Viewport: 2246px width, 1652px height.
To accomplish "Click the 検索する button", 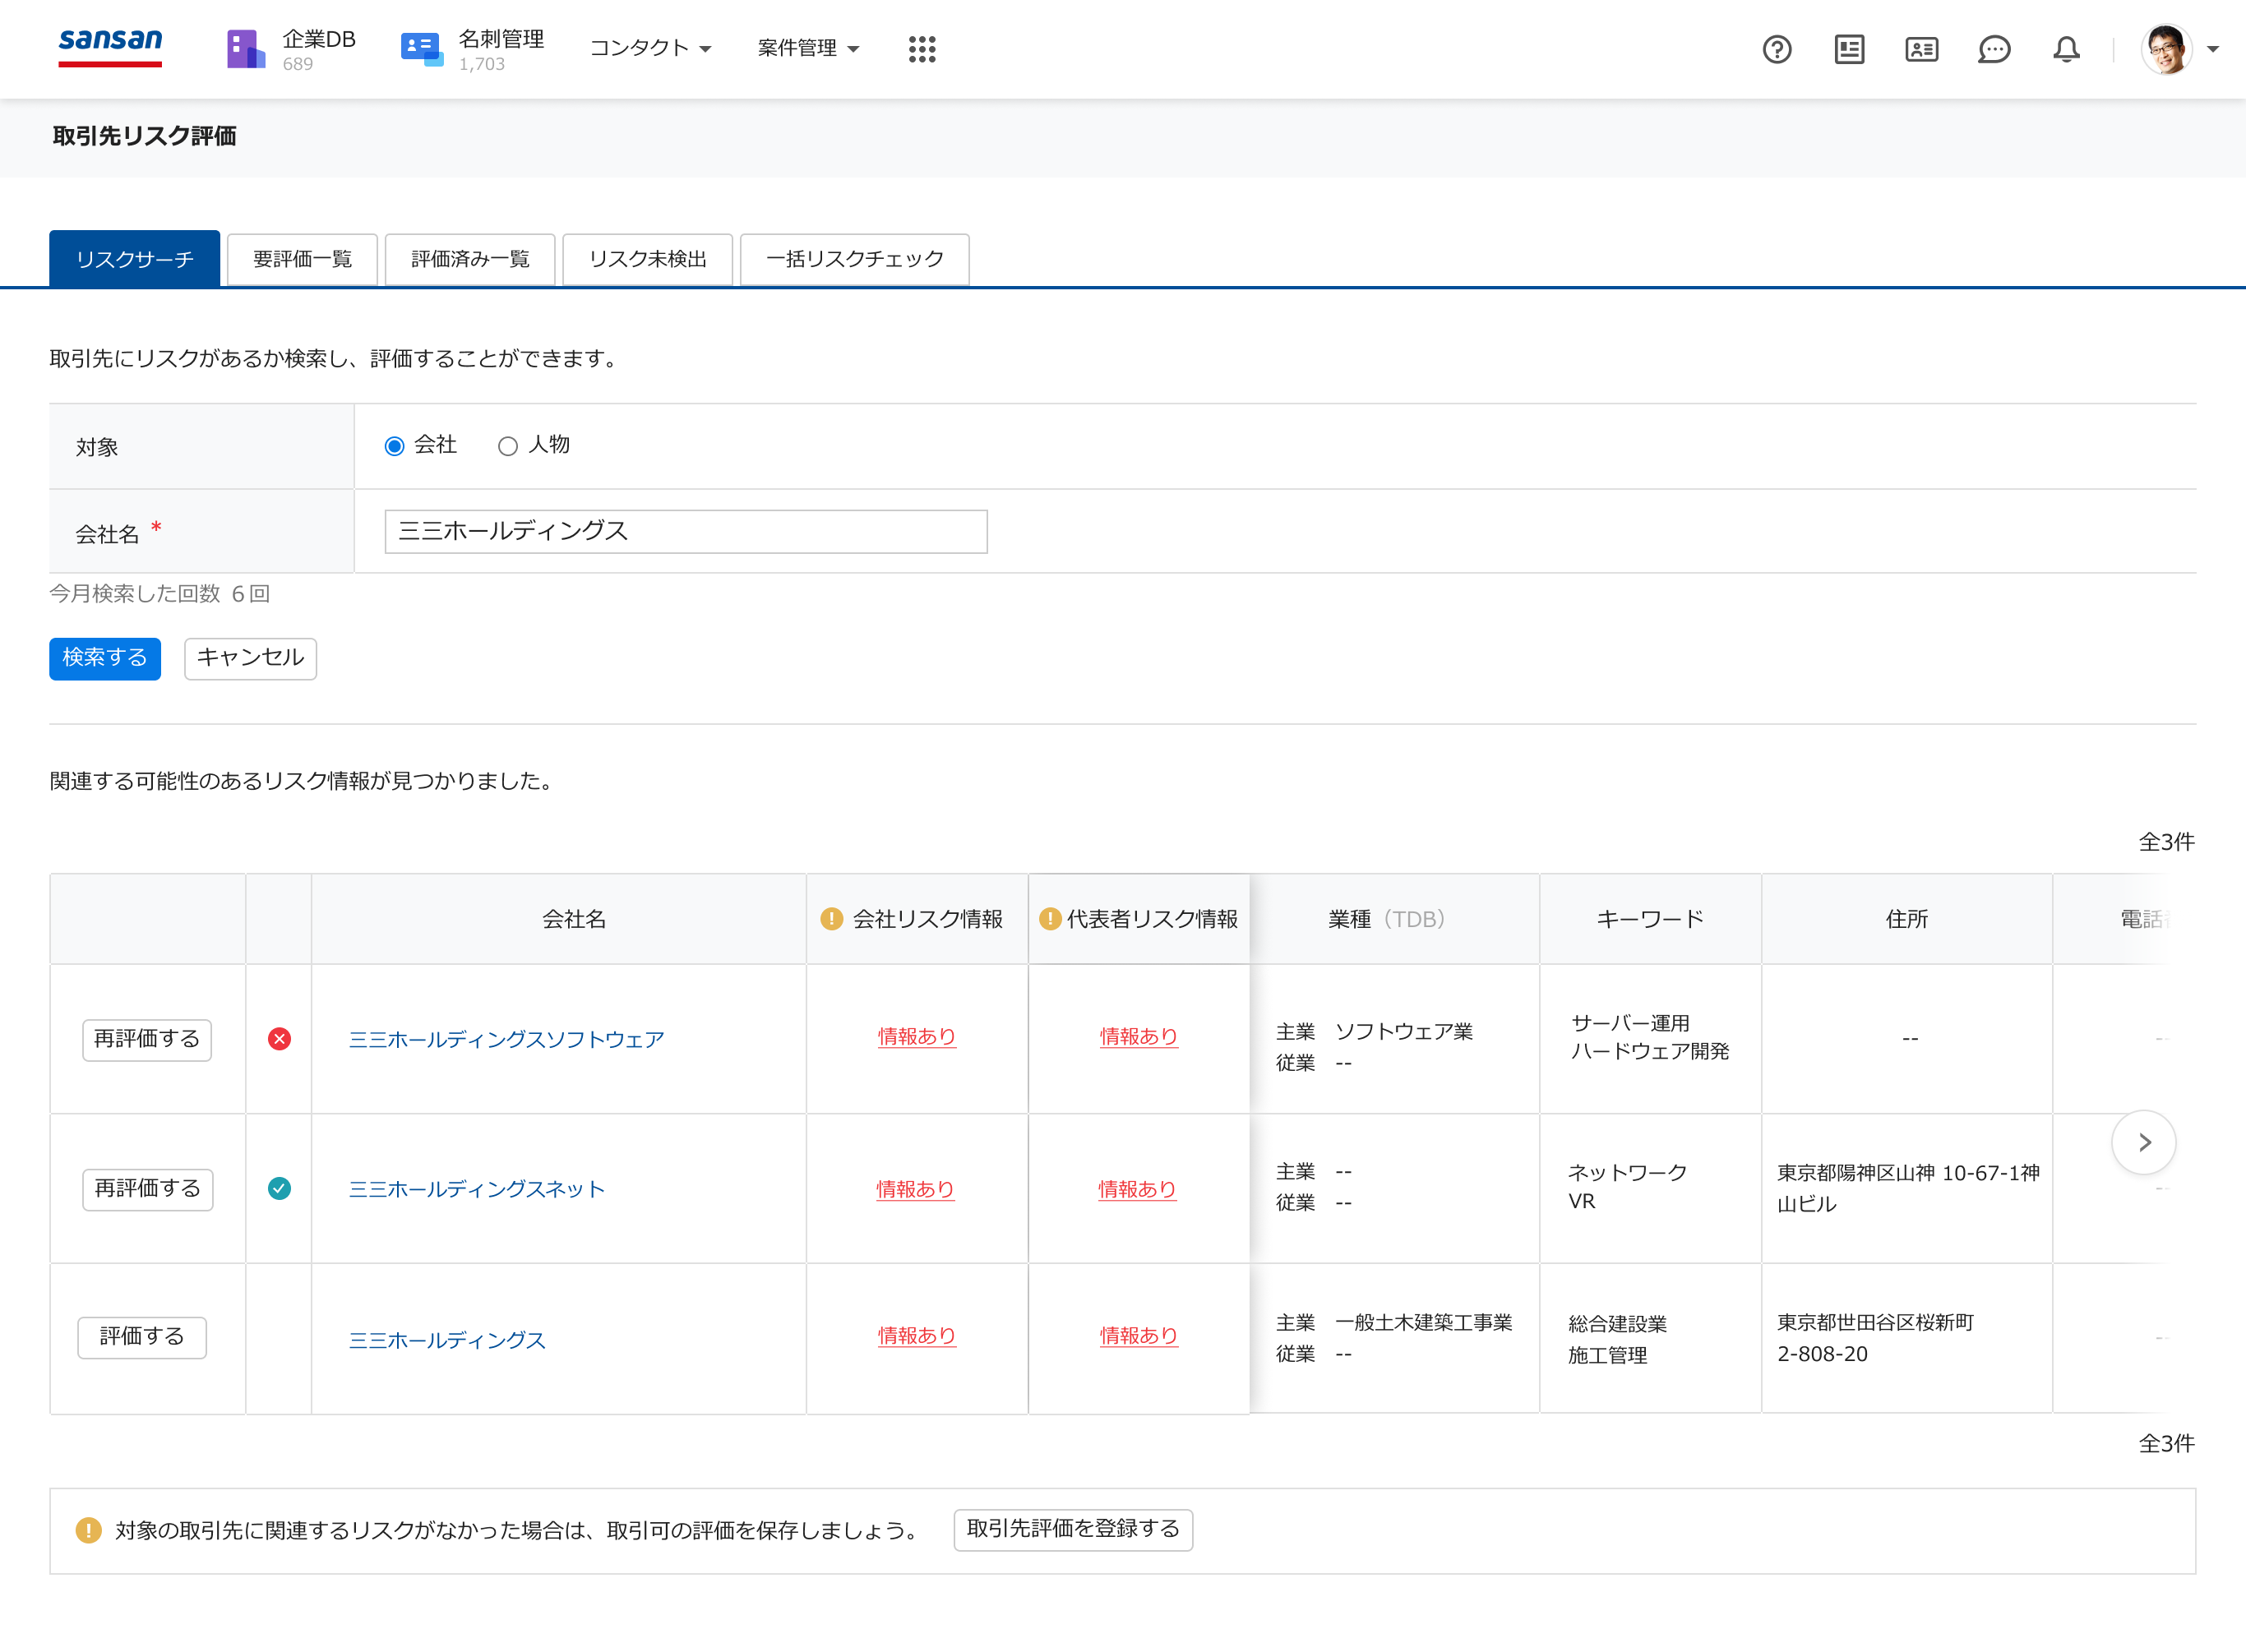I will (104, 658).
